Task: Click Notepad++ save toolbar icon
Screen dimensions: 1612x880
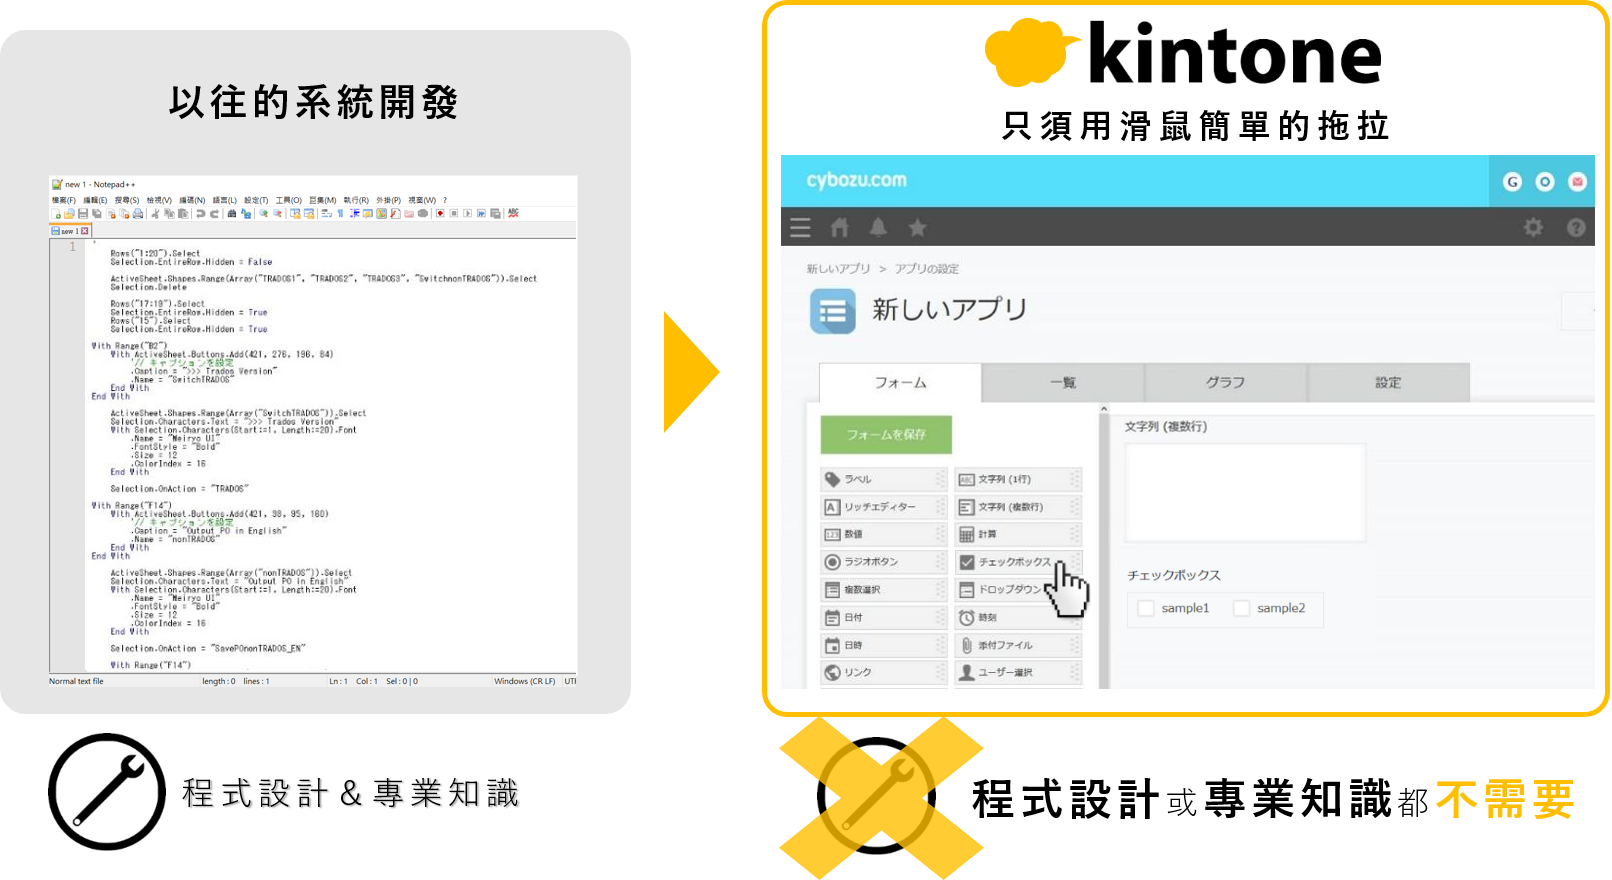Action: [83, 214]
